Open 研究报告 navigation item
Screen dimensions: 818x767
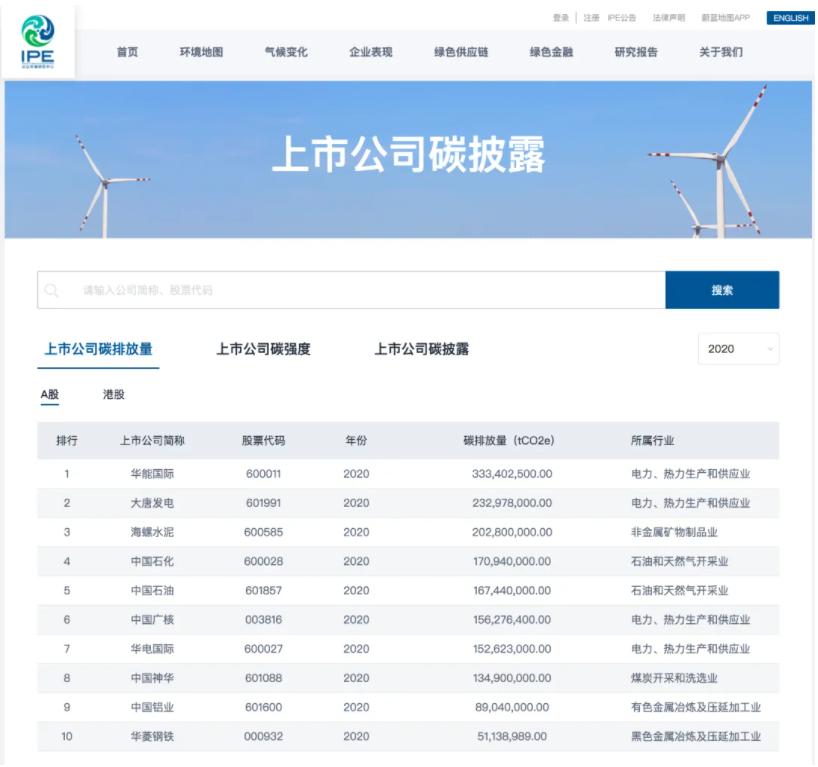click(636, 52)
